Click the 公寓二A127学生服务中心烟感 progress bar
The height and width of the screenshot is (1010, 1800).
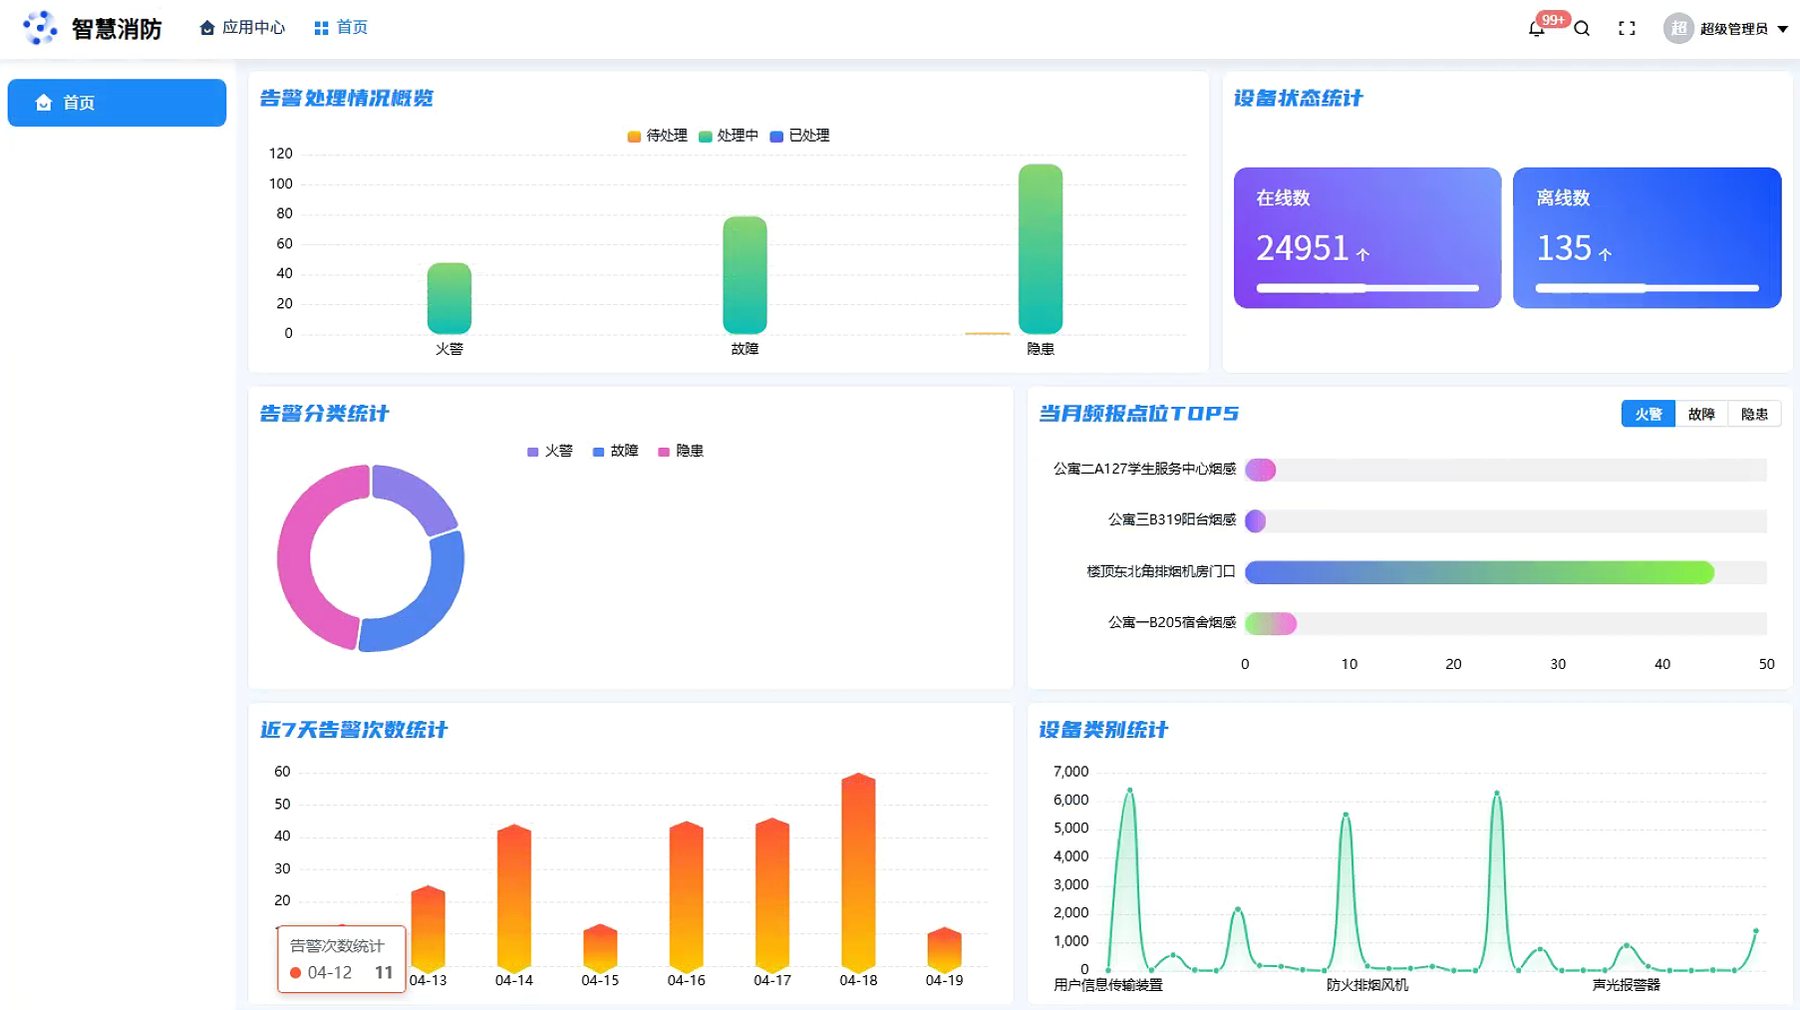1260,470
